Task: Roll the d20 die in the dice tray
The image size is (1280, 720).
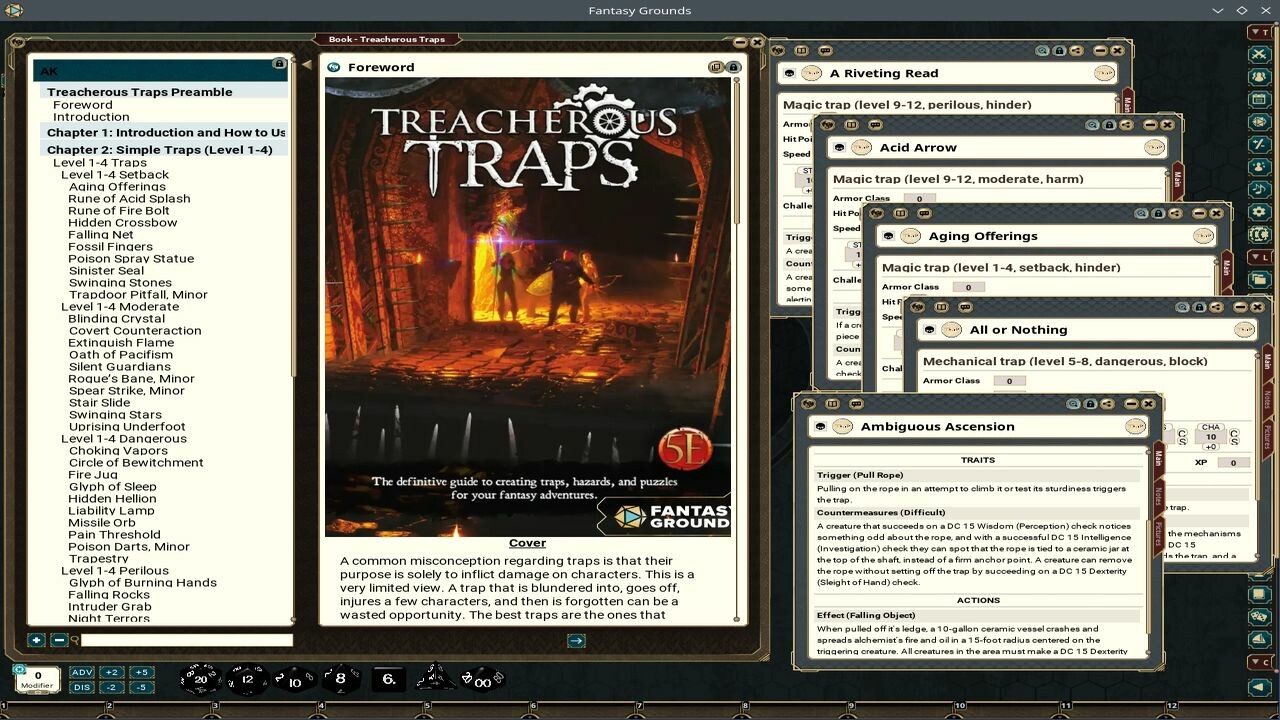Action: 200,677
